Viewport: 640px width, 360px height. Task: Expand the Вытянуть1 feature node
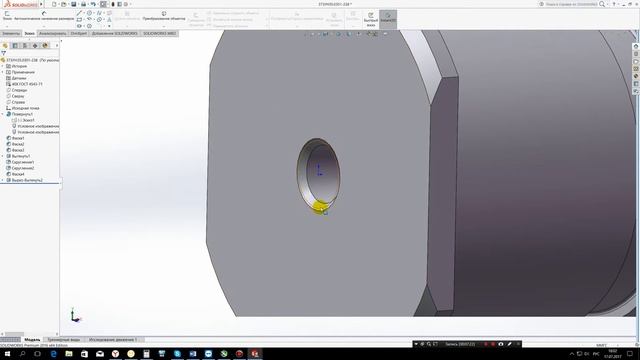pyautogui.click(x=2, y=156)
